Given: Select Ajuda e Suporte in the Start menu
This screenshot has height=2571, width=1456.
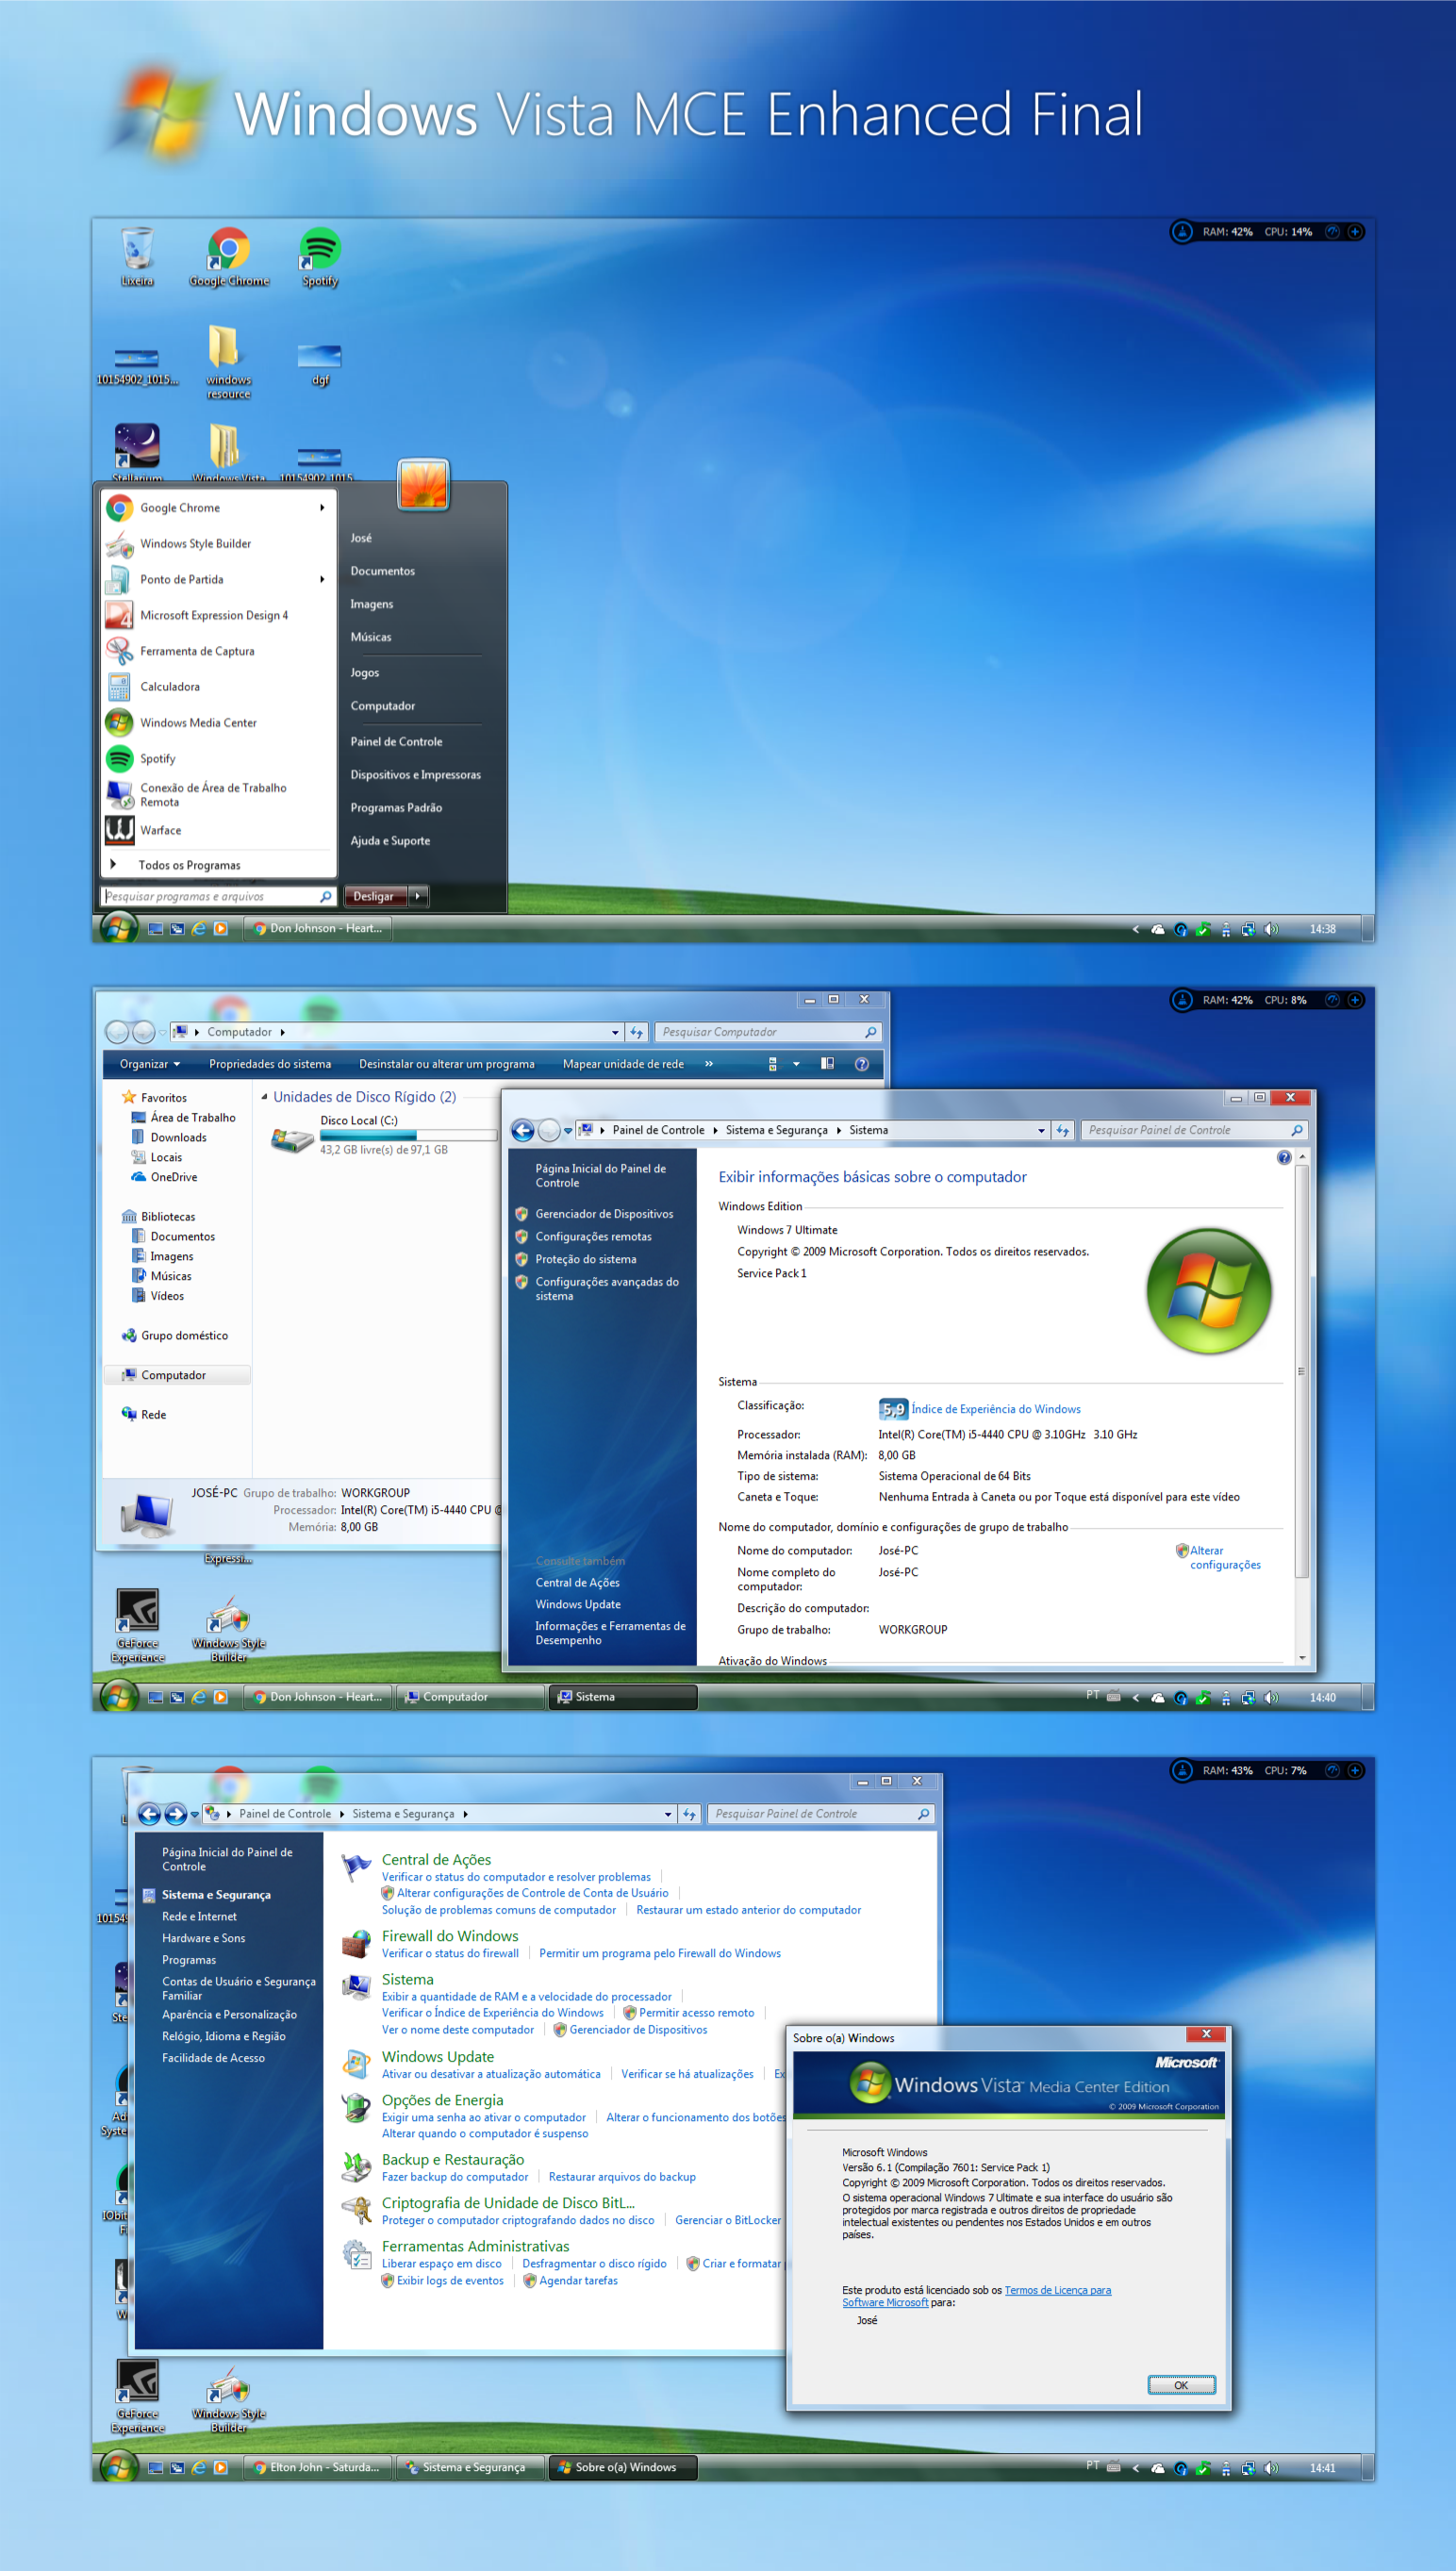Looking at the screenshot, I should (390, 841).
